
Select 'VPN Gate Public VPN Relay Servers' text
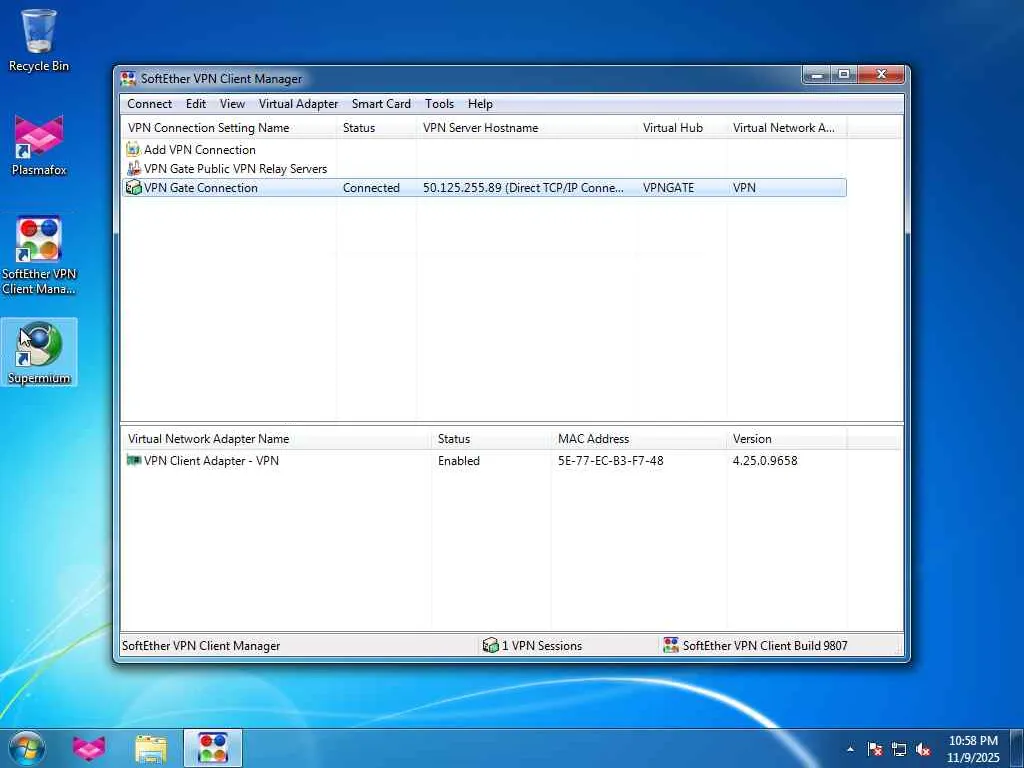[236, 168]
